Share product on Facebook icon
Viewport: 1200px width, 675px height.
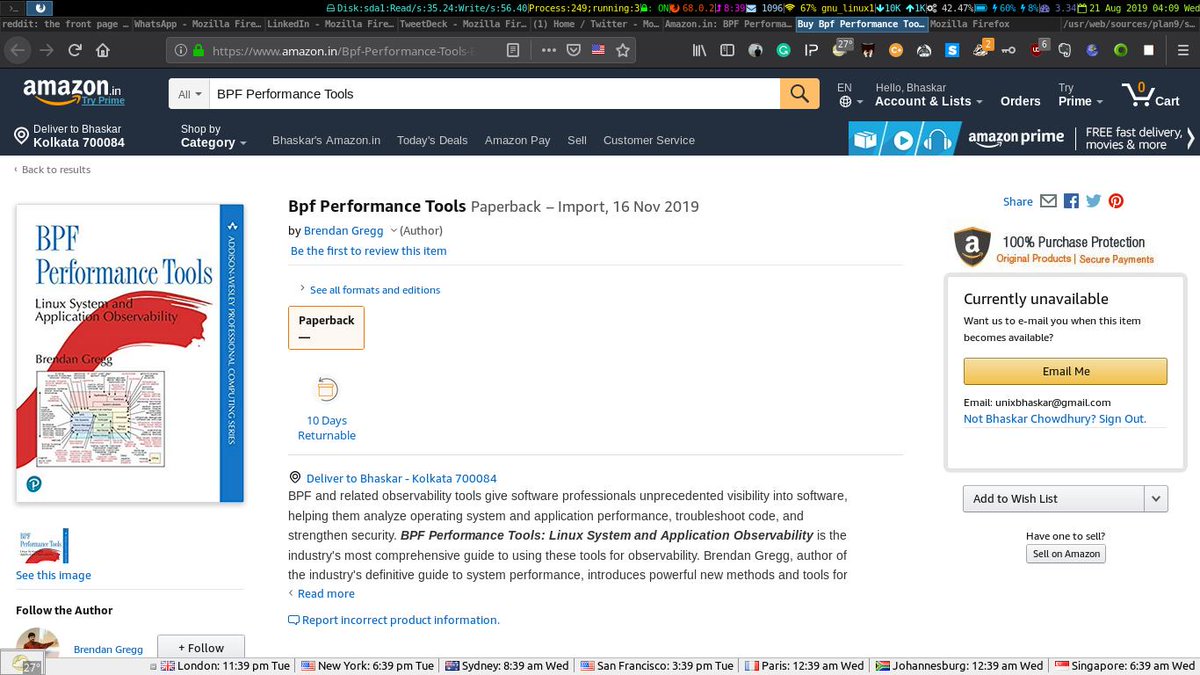1071,201
